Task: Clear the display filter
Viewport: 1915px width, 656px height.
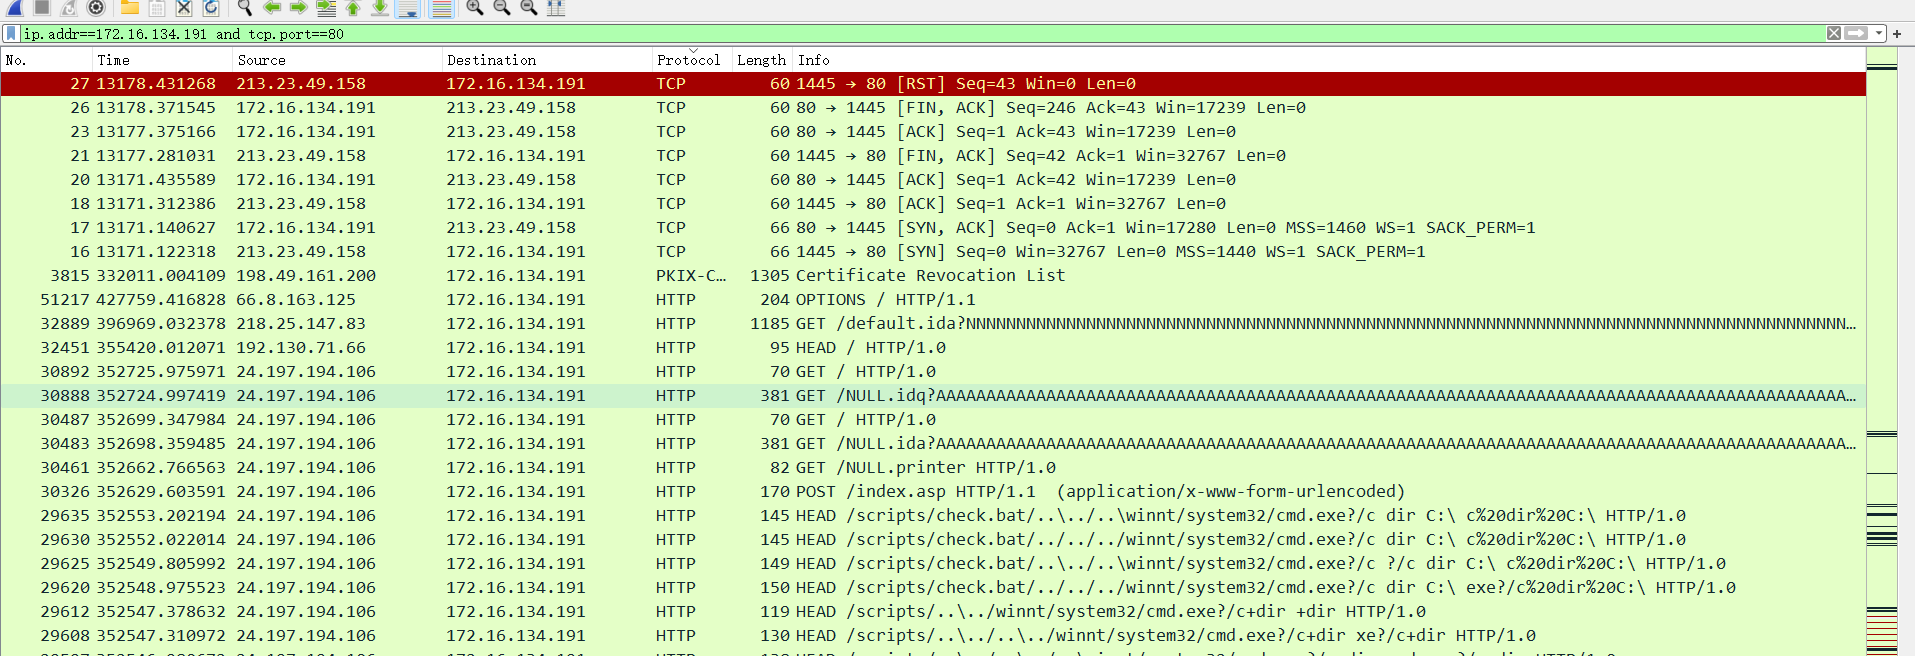Action: pyautogui.click(x=1834, y=33)
